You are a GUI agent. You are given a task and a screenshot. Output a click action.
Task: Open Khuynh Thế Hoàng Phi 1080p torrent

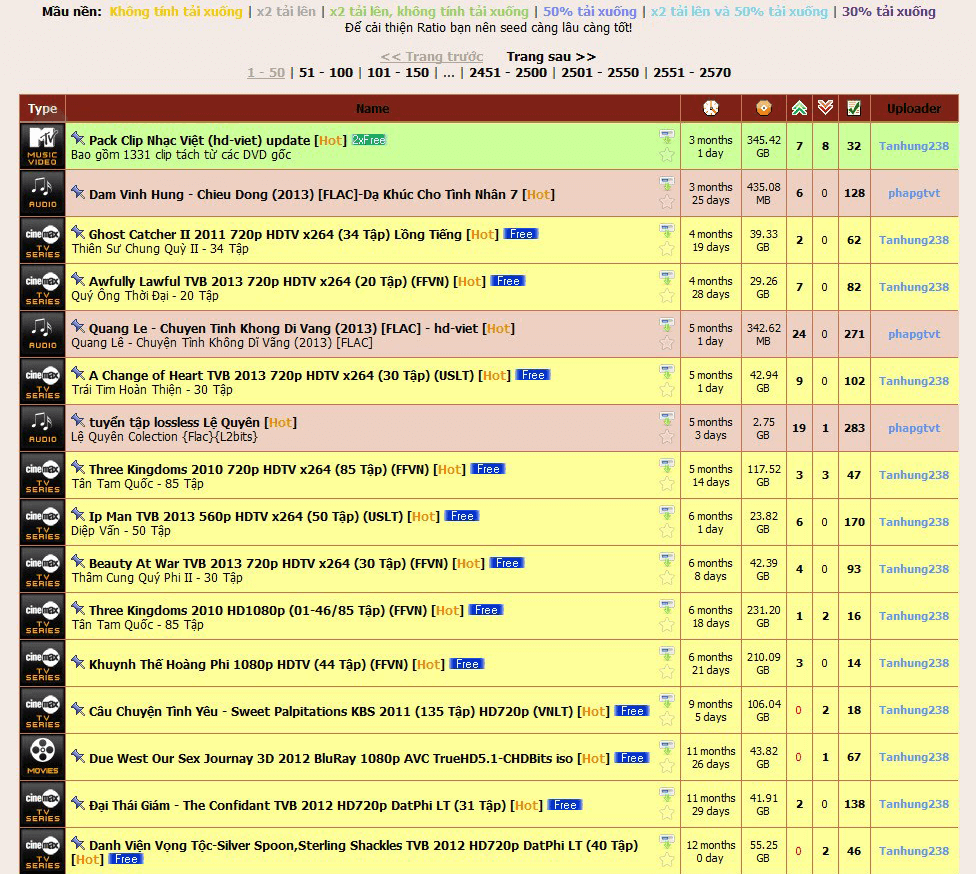[x=248, y=664]
